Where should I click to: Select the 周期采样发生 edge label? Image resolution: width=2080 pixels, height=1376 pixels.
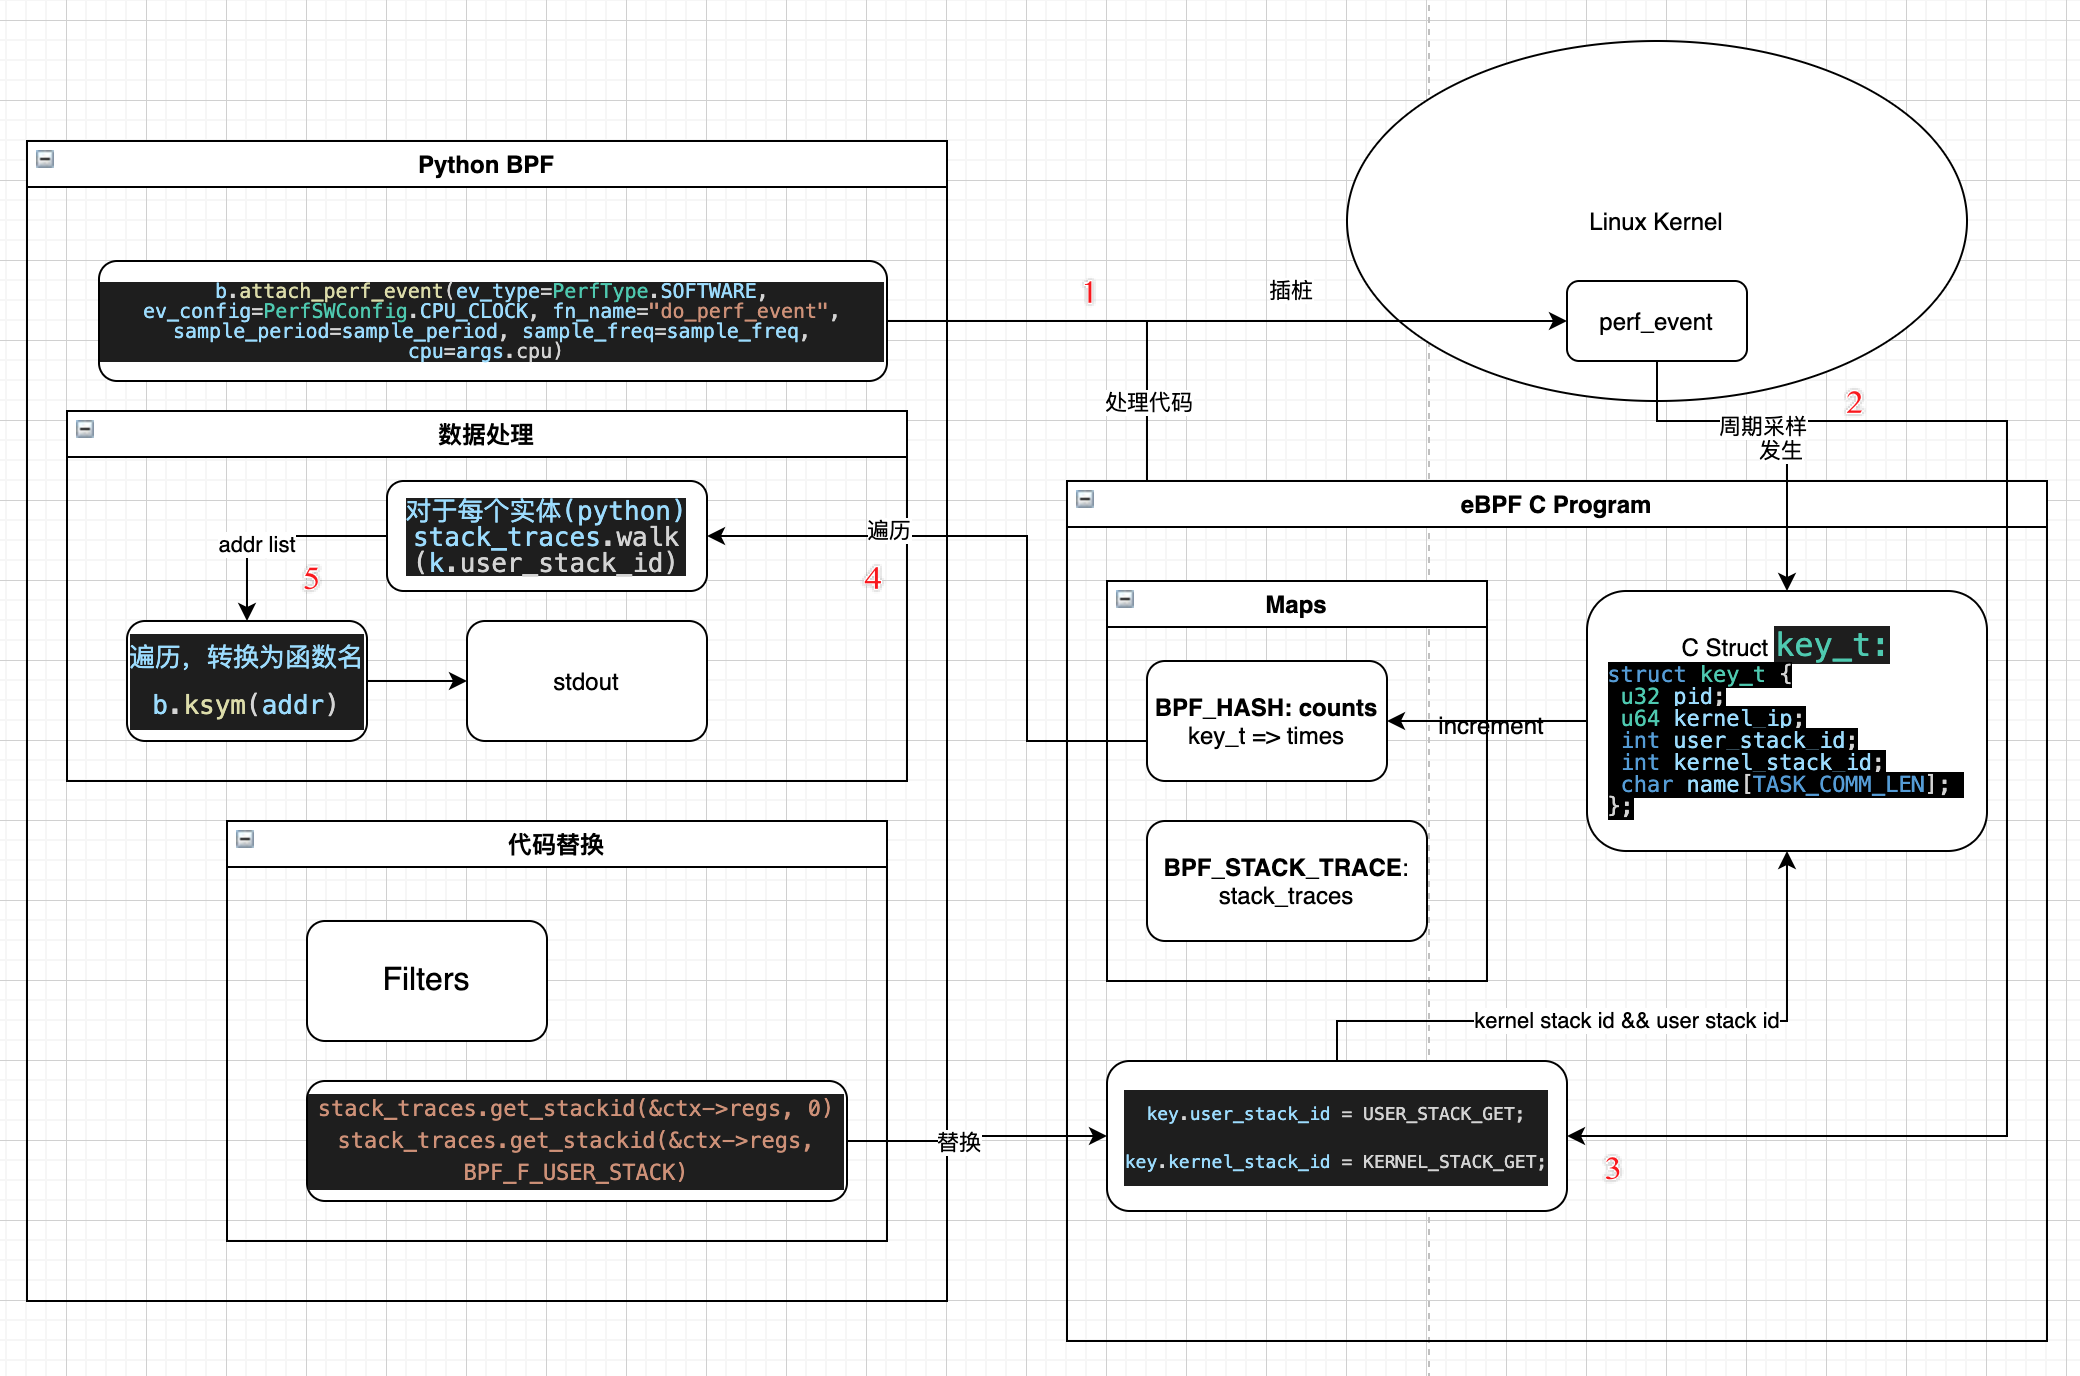click(1764, 438)
